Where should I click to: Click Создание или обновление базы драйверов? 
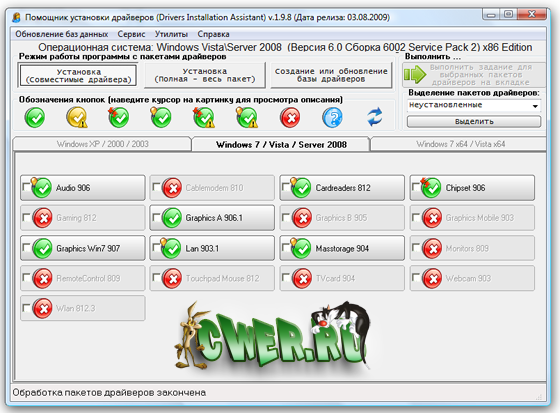click(331, 75)
